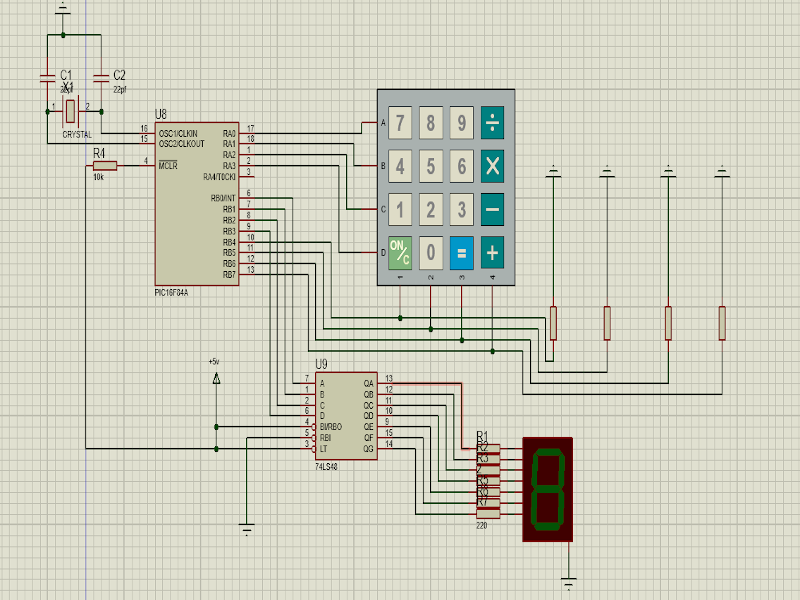
Task: Click keypad button 4
Action: (400, 166)
